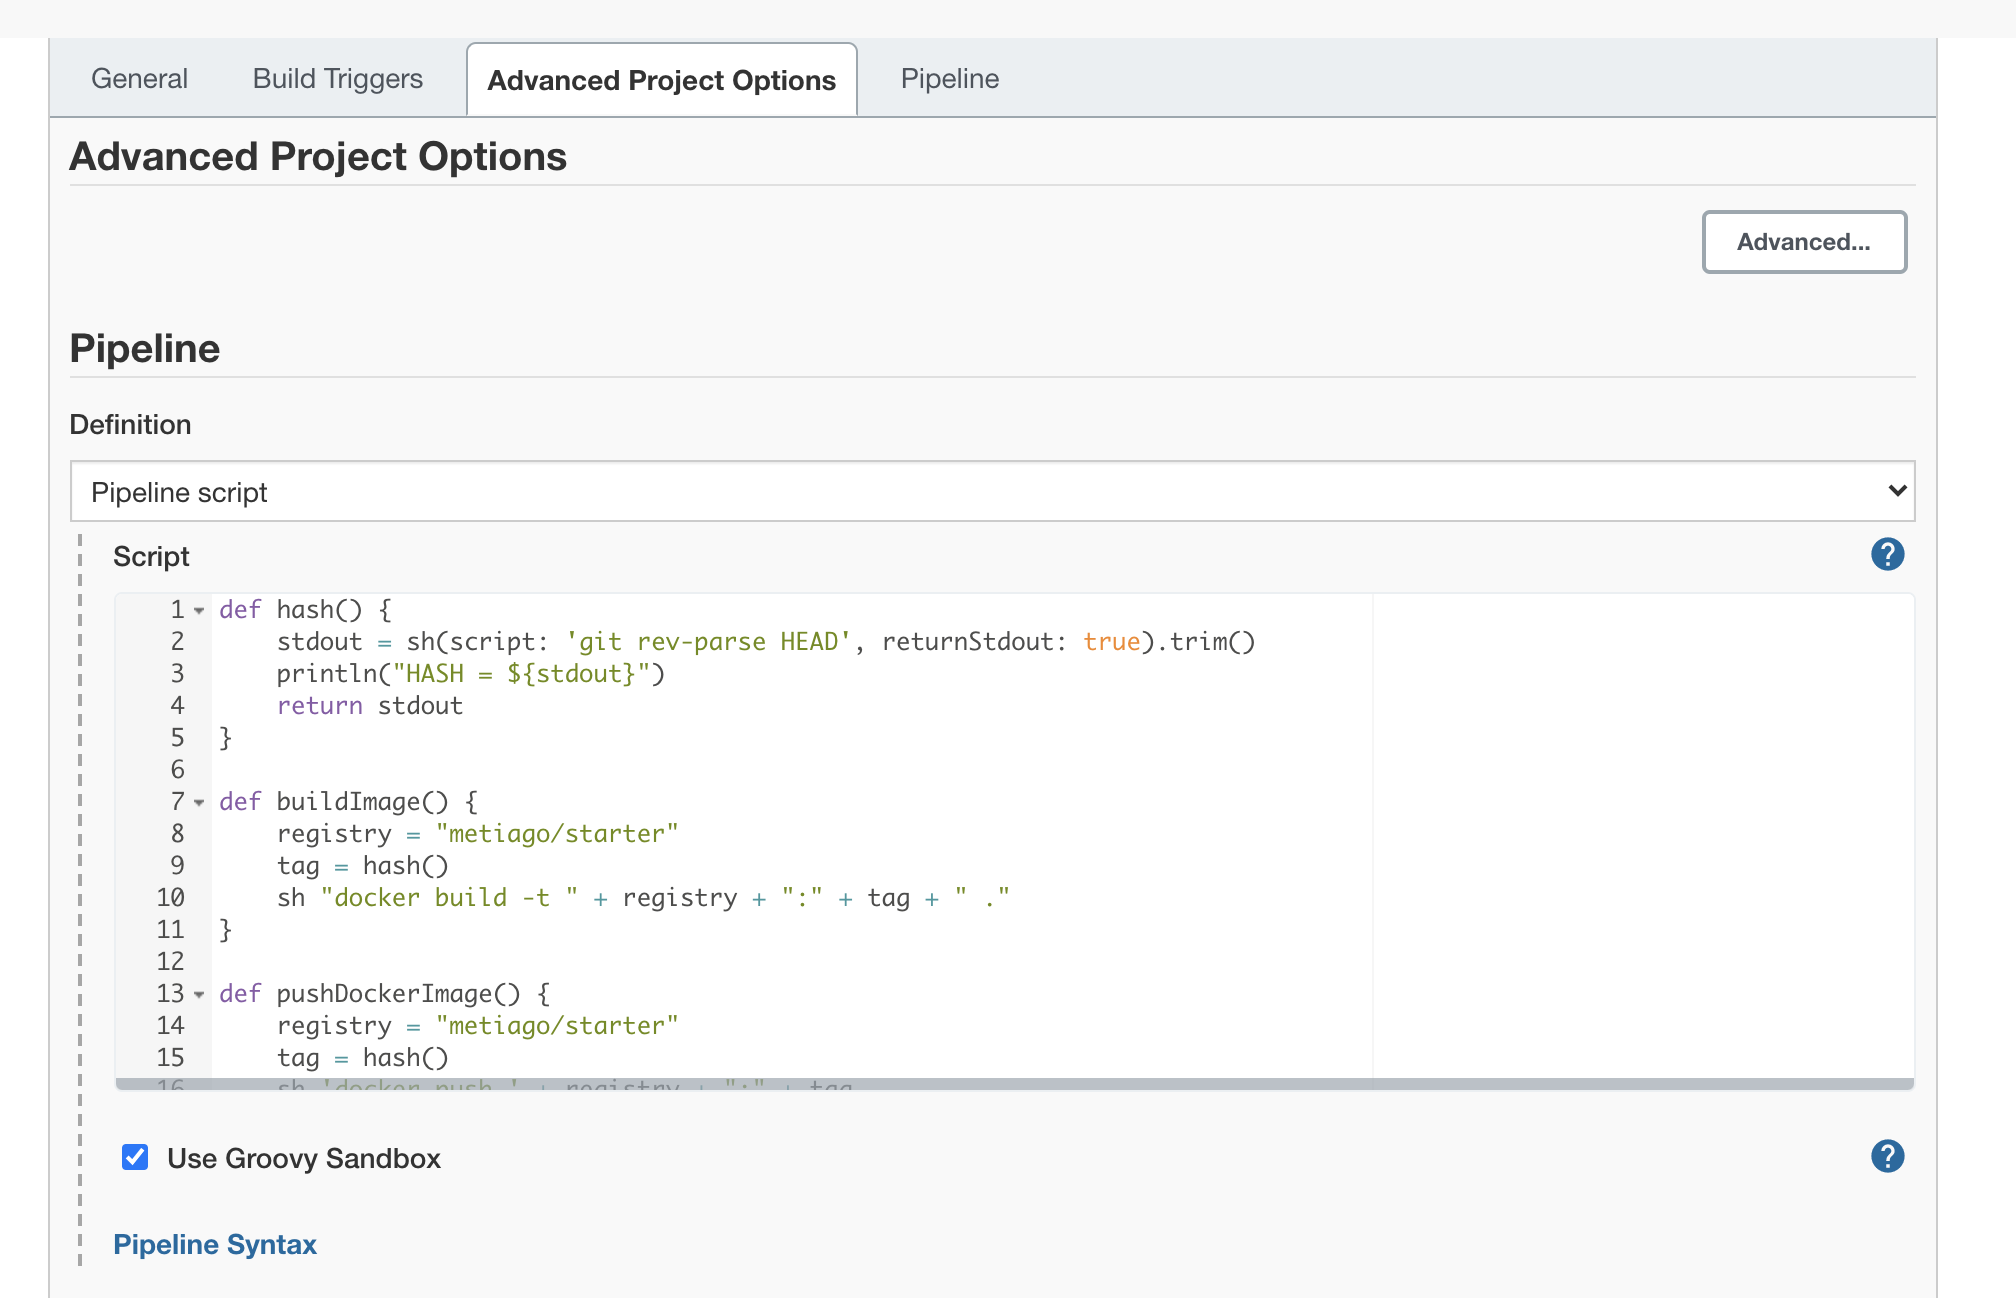Click the "docker build -t " string on line 10

449,898
